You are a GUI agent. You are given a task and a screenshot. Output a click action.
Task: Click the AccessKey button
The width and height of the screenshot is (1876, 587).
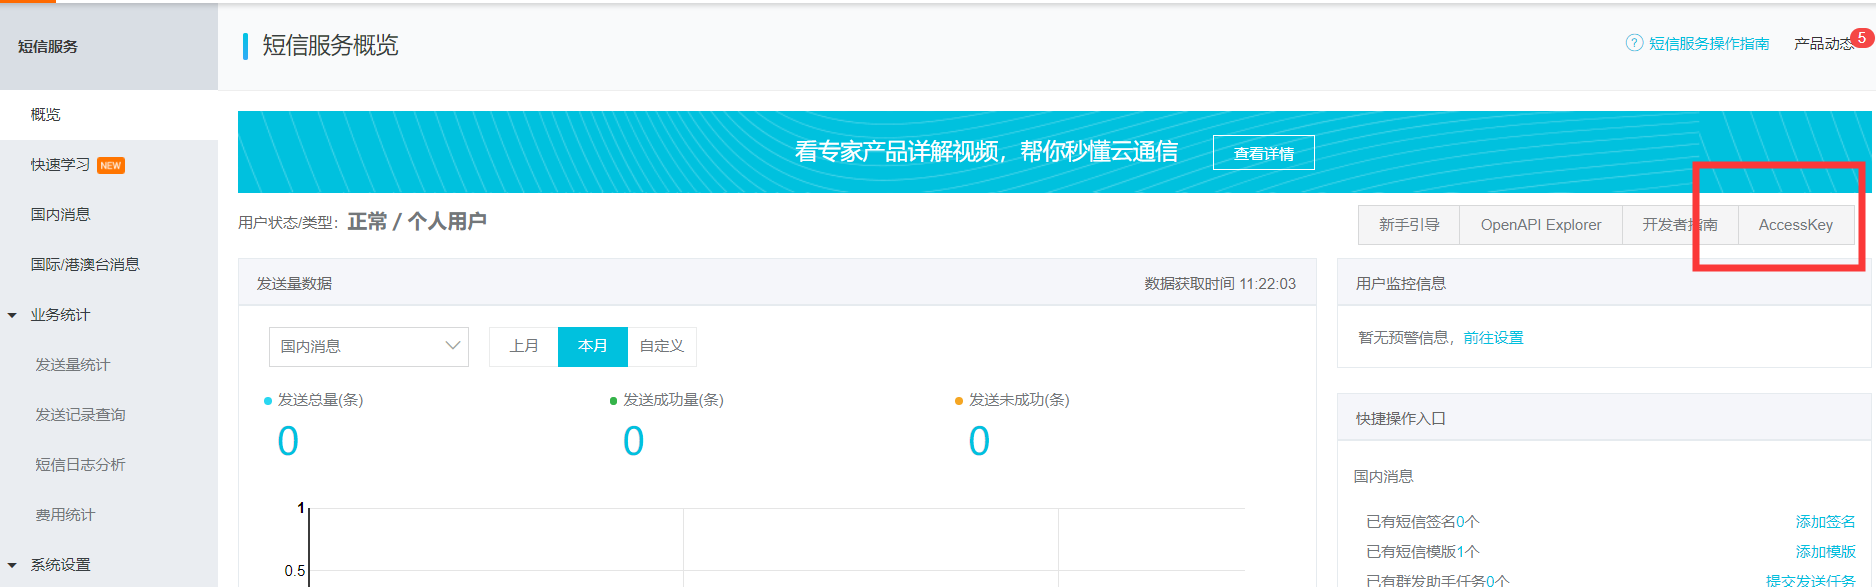tap(1795, 225)
